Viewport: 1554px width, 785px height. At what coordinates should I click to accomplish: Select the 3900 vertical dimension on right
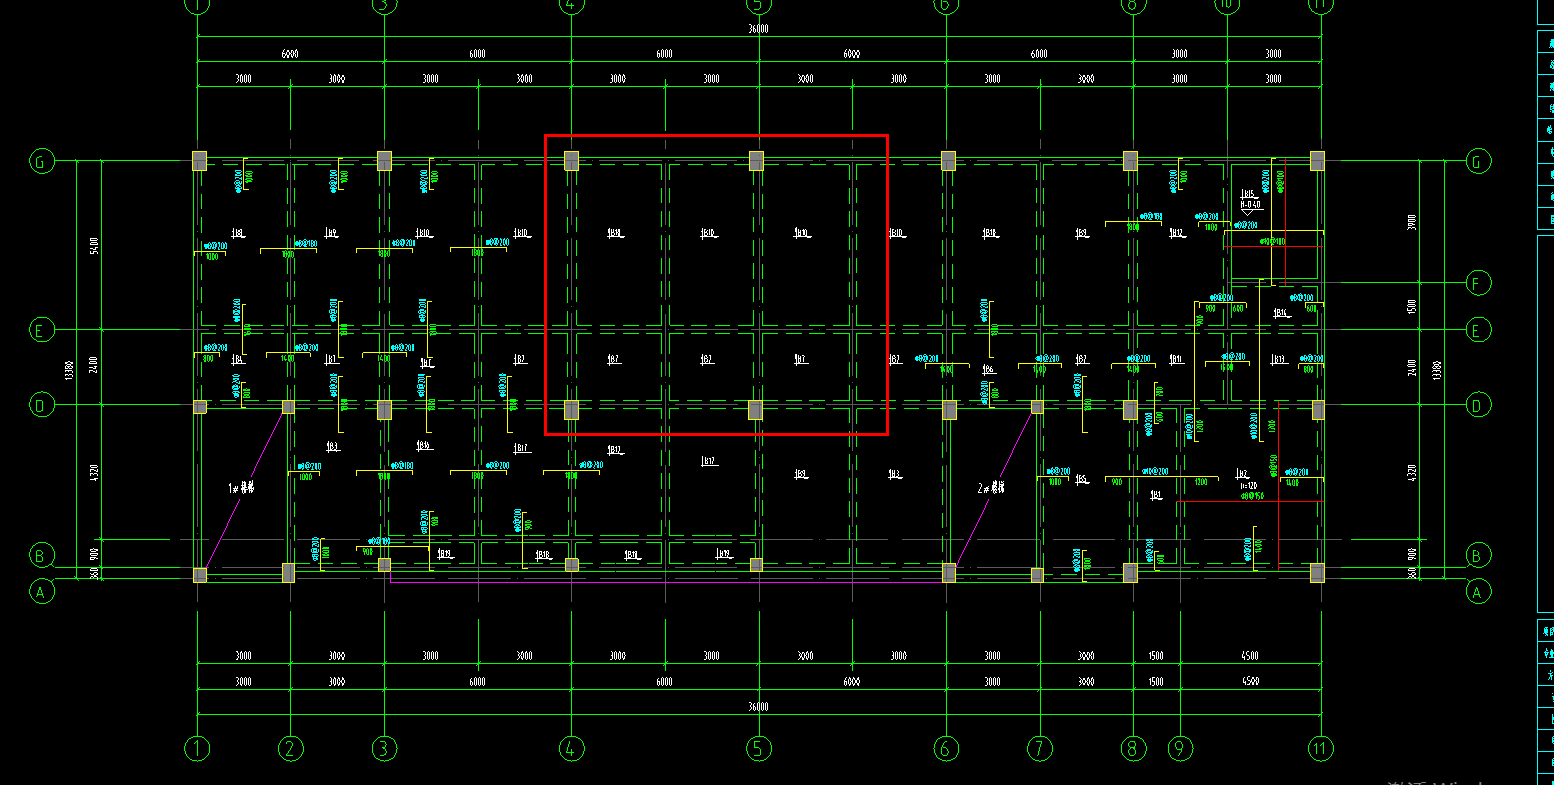click(1411, 221)
